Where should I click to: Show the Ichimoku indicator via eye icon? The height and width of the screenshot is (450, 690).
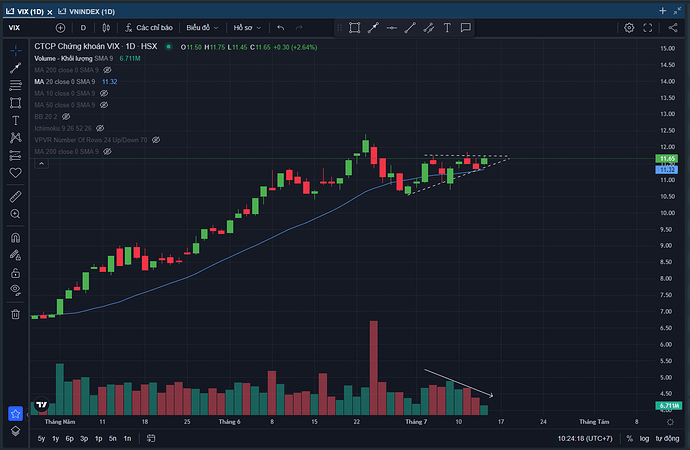click(99, 128)
